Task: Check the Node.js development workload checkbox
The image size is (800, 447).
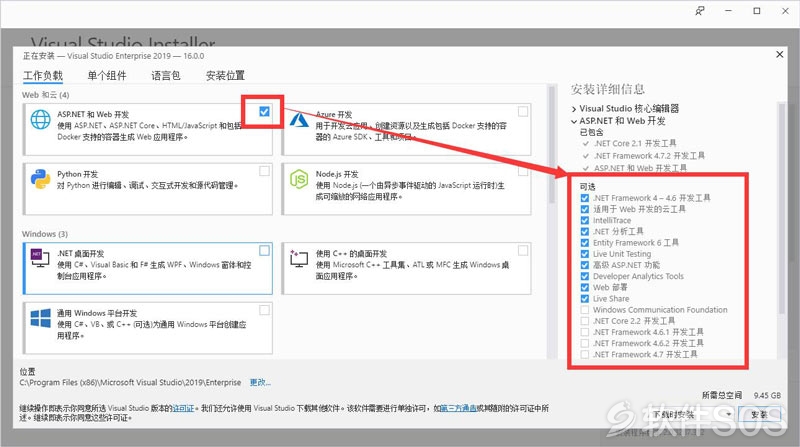Action: [x=523, y=171]
